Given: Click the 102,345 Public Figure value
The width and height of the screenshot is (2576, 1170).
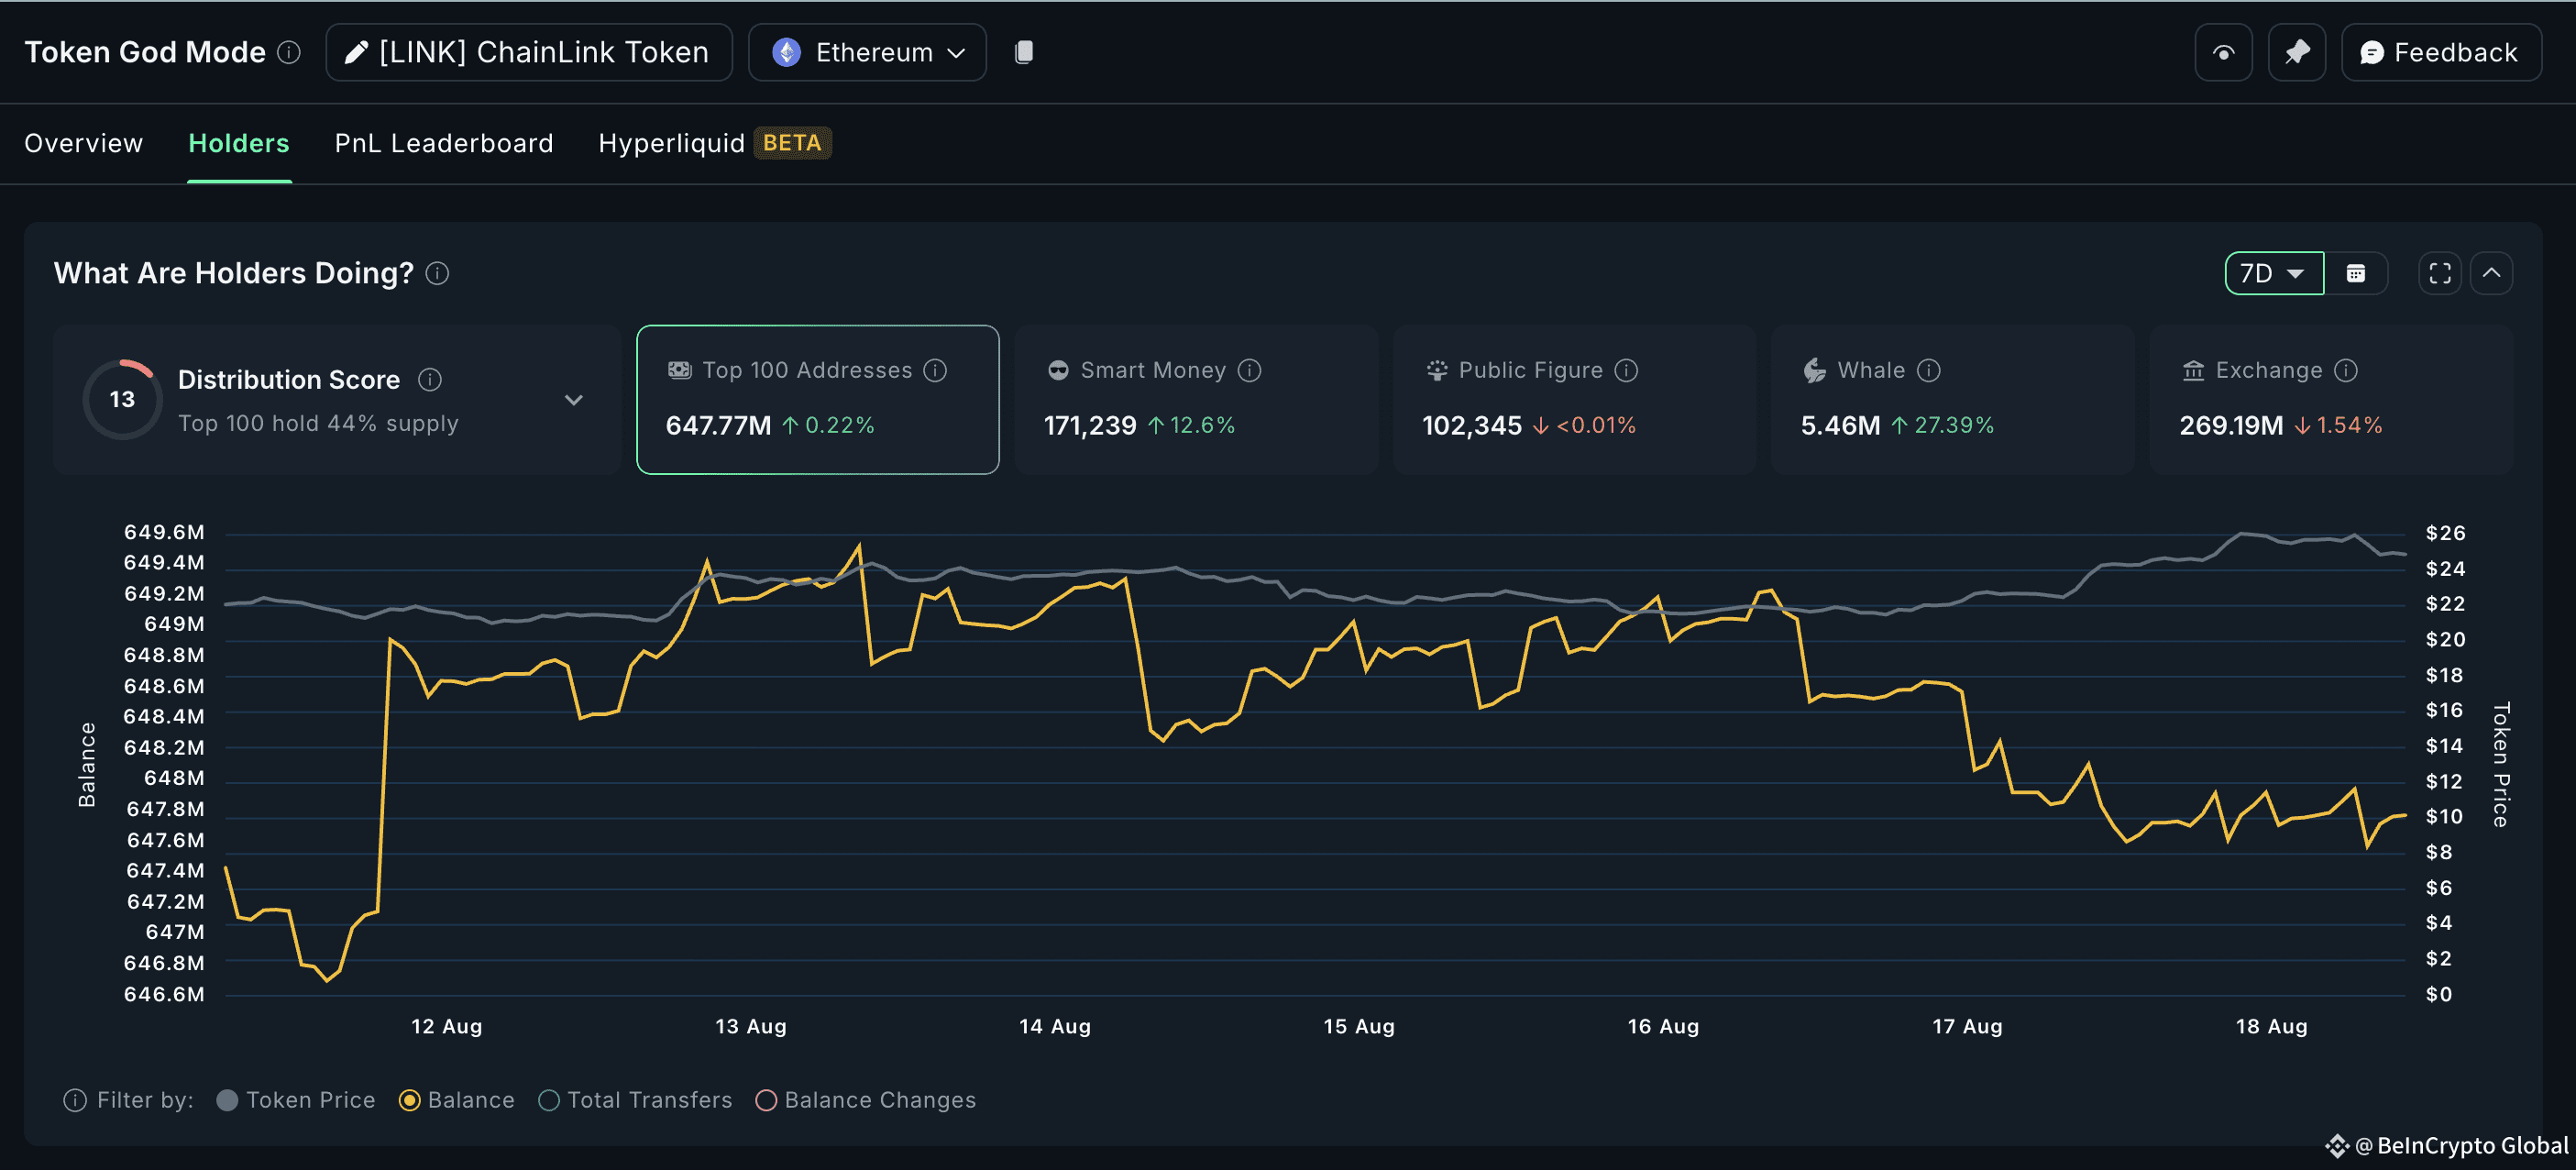Looking at the screenshot, I should click(x=1472, y=425).
